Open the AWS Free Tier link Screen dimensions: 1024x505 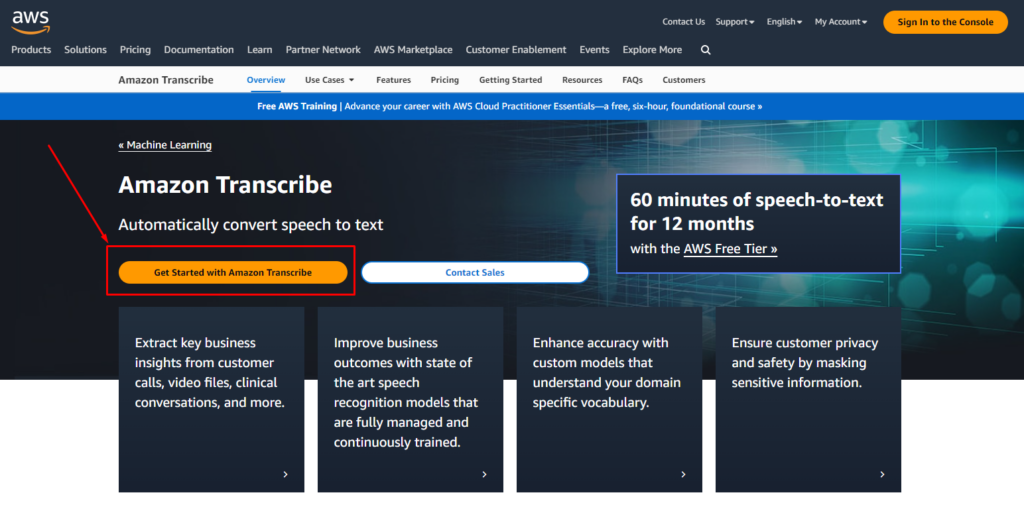click(x=730, y=249)
